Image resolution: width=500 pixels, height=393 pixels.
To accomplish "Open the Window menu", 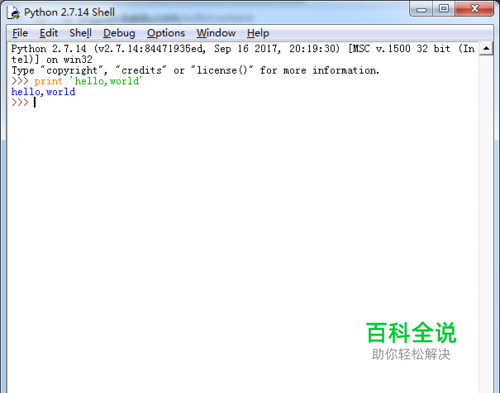I will click(x=216, y=33).
